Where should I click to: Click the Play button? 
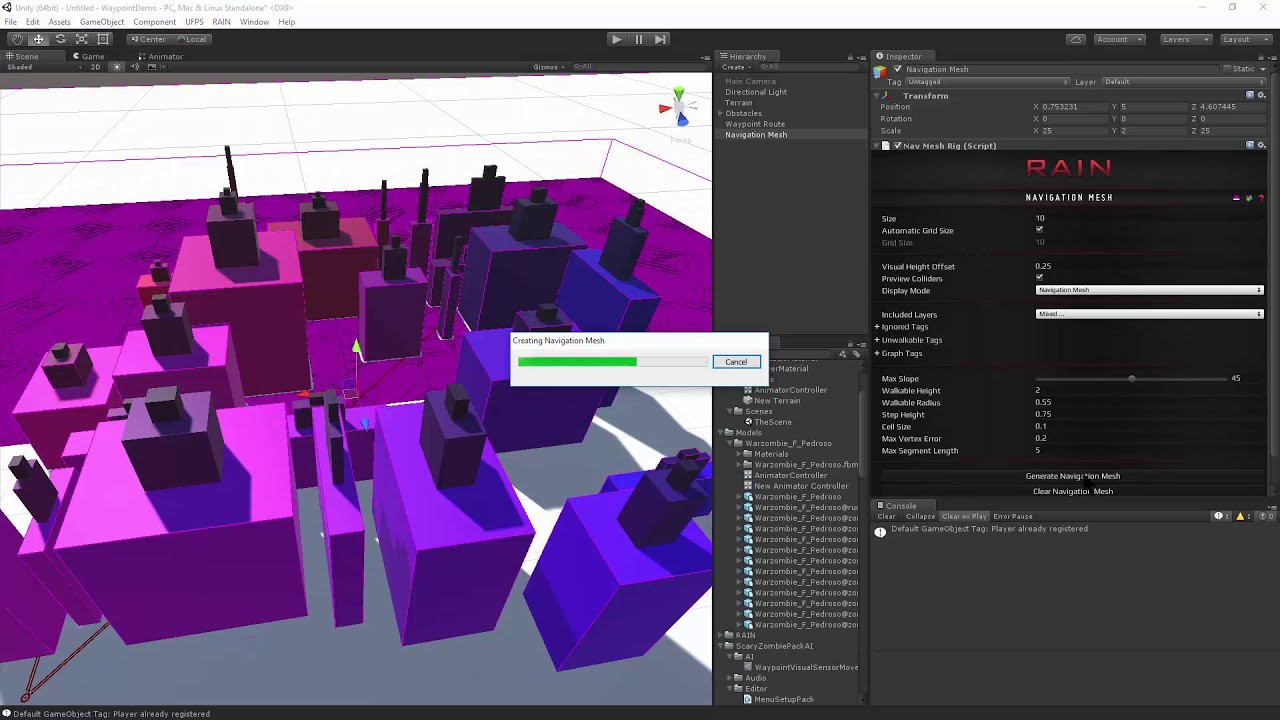click(x=616, y=39)
